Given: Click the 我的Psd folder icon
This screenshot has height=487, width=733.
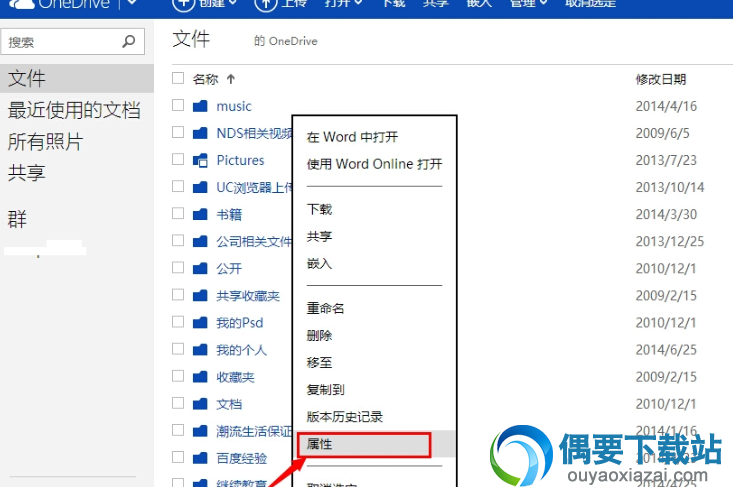Looking at the screenshot, I should 200,322.
